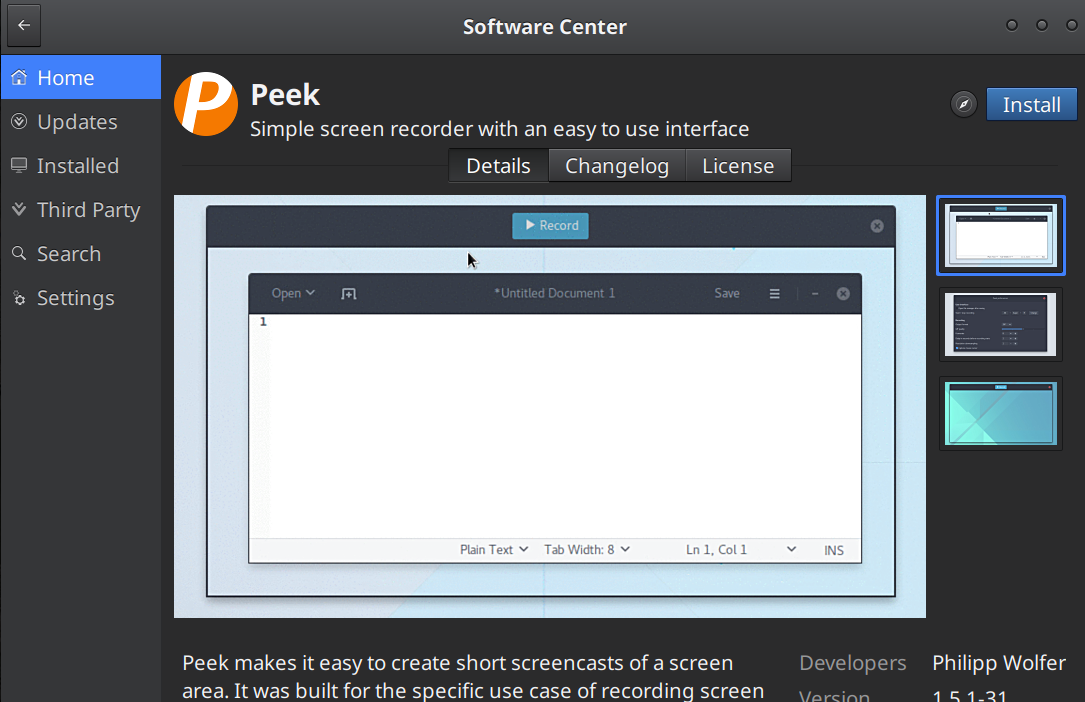Open the Peek website compass icon

pyautogui.click(x=963, y=104)
